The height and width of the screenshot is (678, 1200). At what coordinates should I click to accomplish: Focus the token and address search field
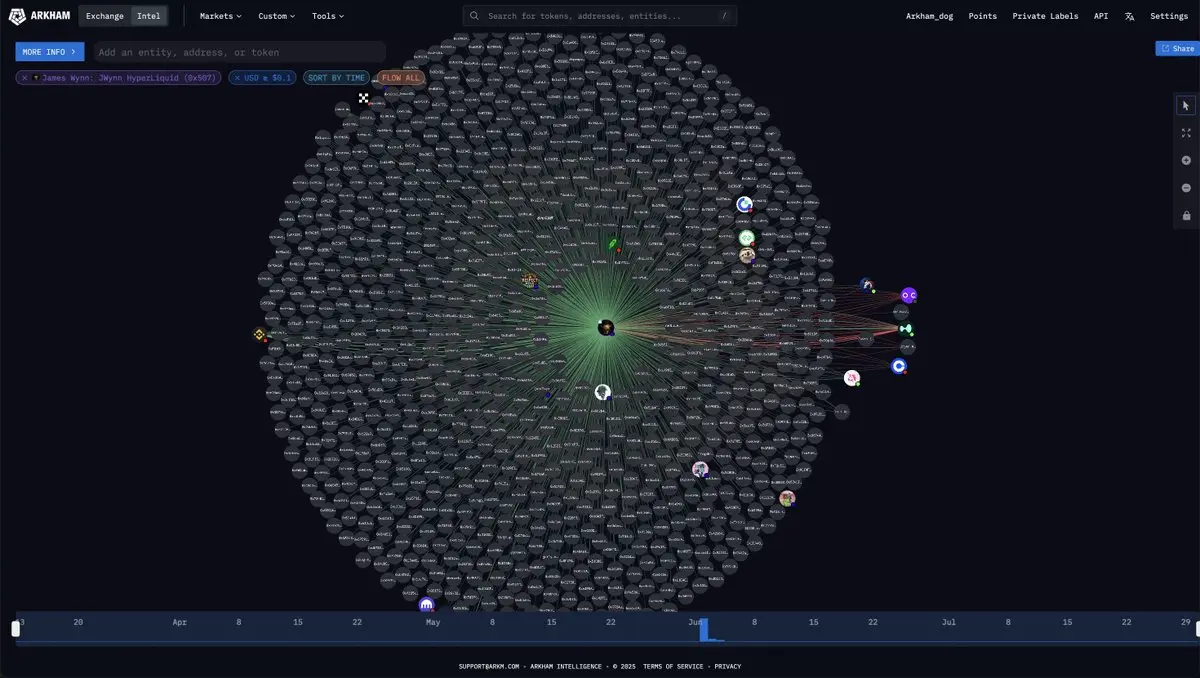[x=600, y=16]
